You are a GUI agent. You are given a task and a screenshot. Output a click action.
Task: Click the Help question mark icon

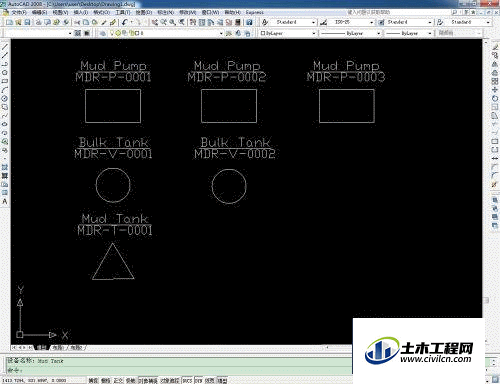(249, 22)
